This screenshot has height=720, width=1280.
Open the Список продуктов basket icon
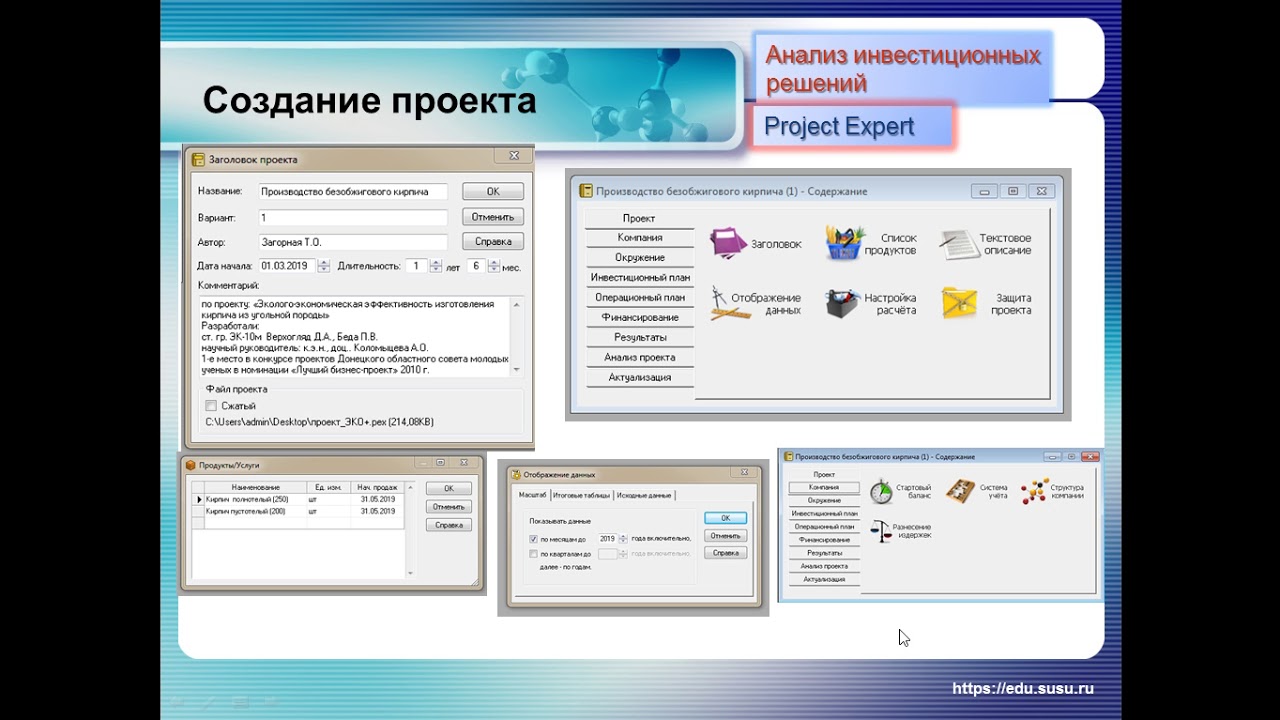pyautogui.click(x=845, y=243)
